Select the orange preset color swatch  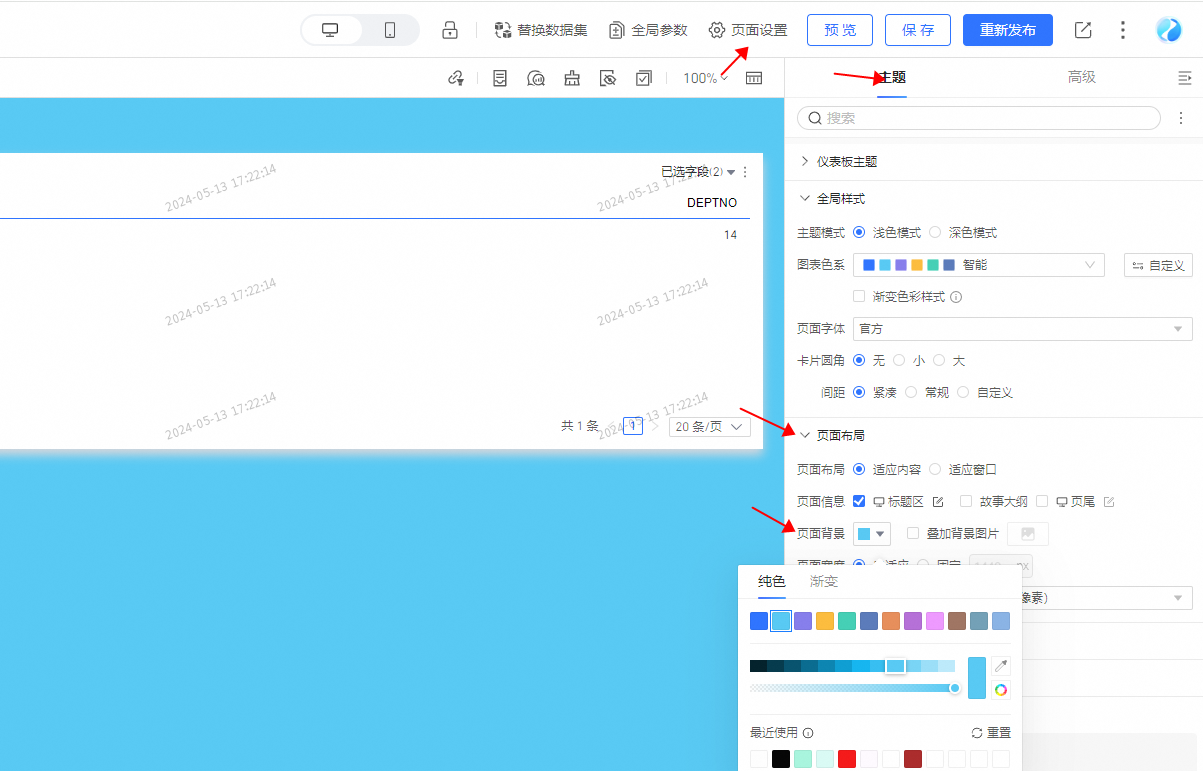(x=891, y=621)
